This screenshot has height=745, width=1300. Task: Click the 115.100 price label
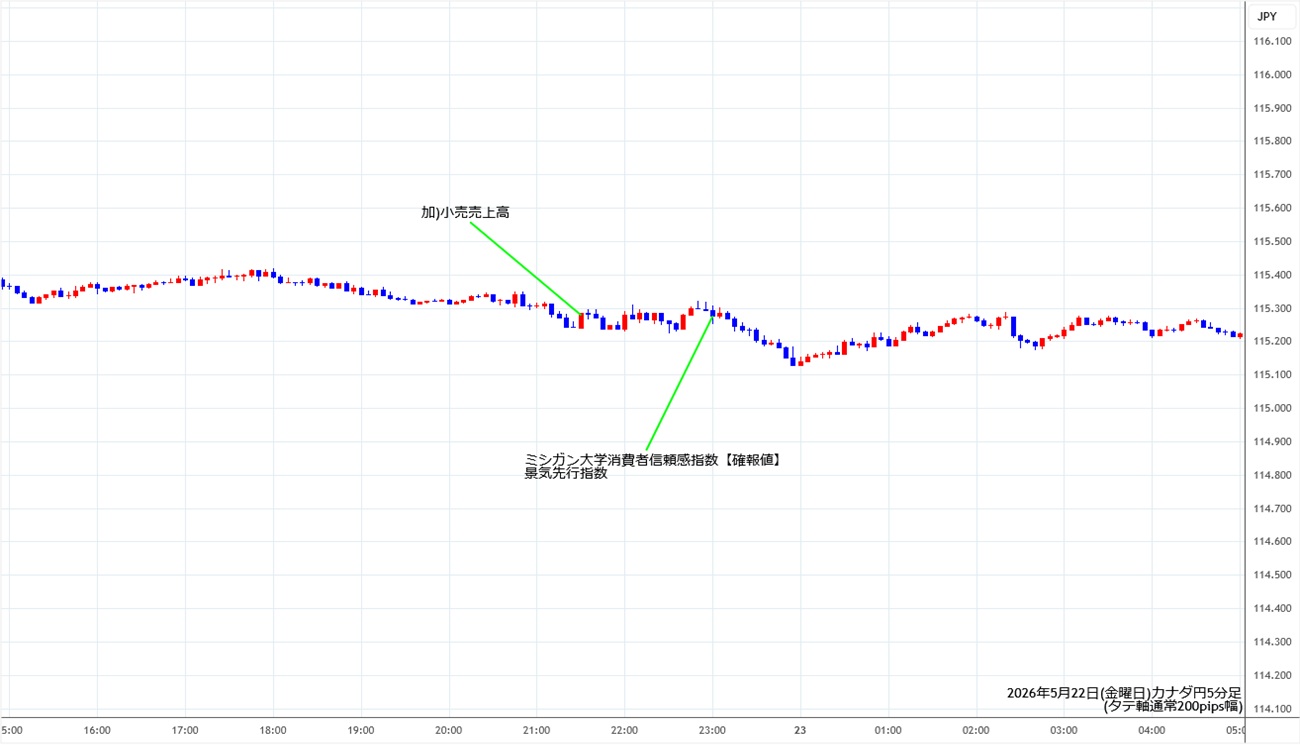[1272, 375]
